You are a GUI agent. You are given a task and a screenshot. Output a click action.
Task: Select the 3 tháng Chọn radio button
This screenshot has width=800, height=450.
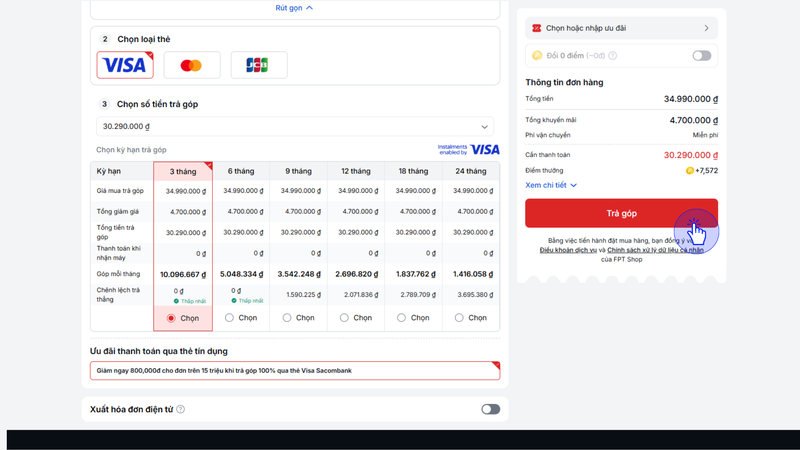(171, 318)
